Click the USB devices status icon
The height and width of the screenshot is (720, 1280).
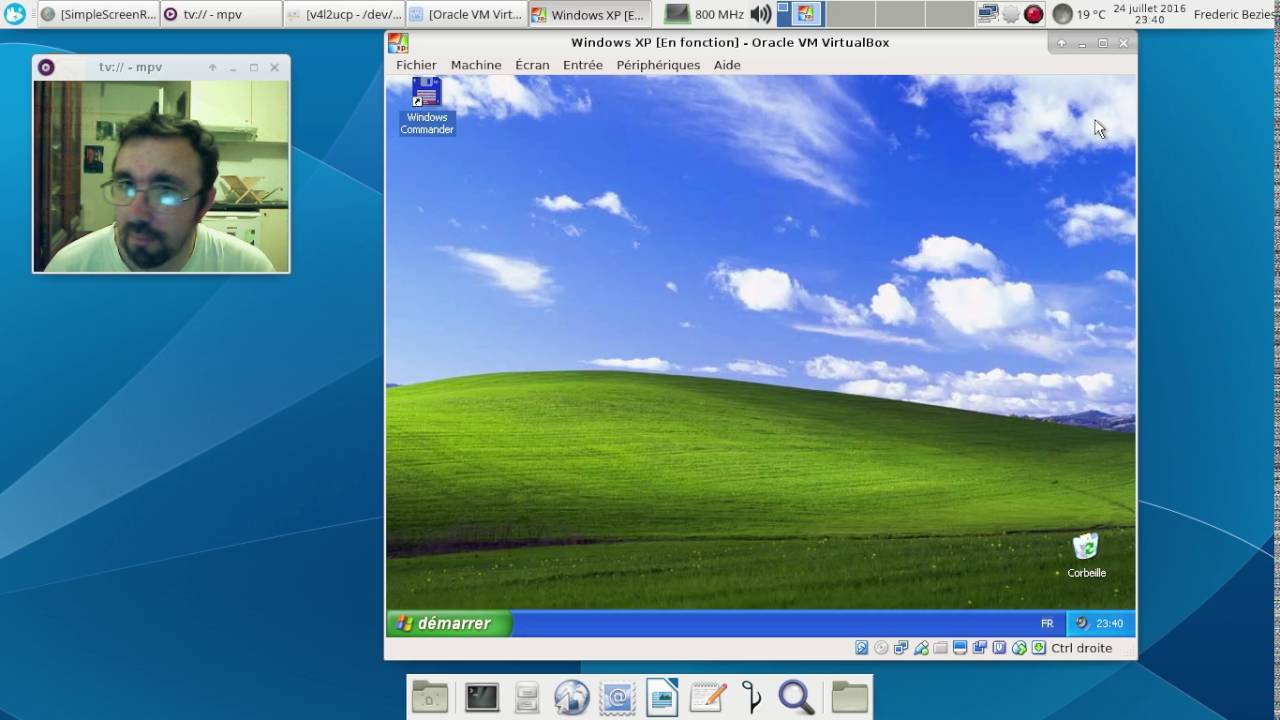click(x=921, y=648)
